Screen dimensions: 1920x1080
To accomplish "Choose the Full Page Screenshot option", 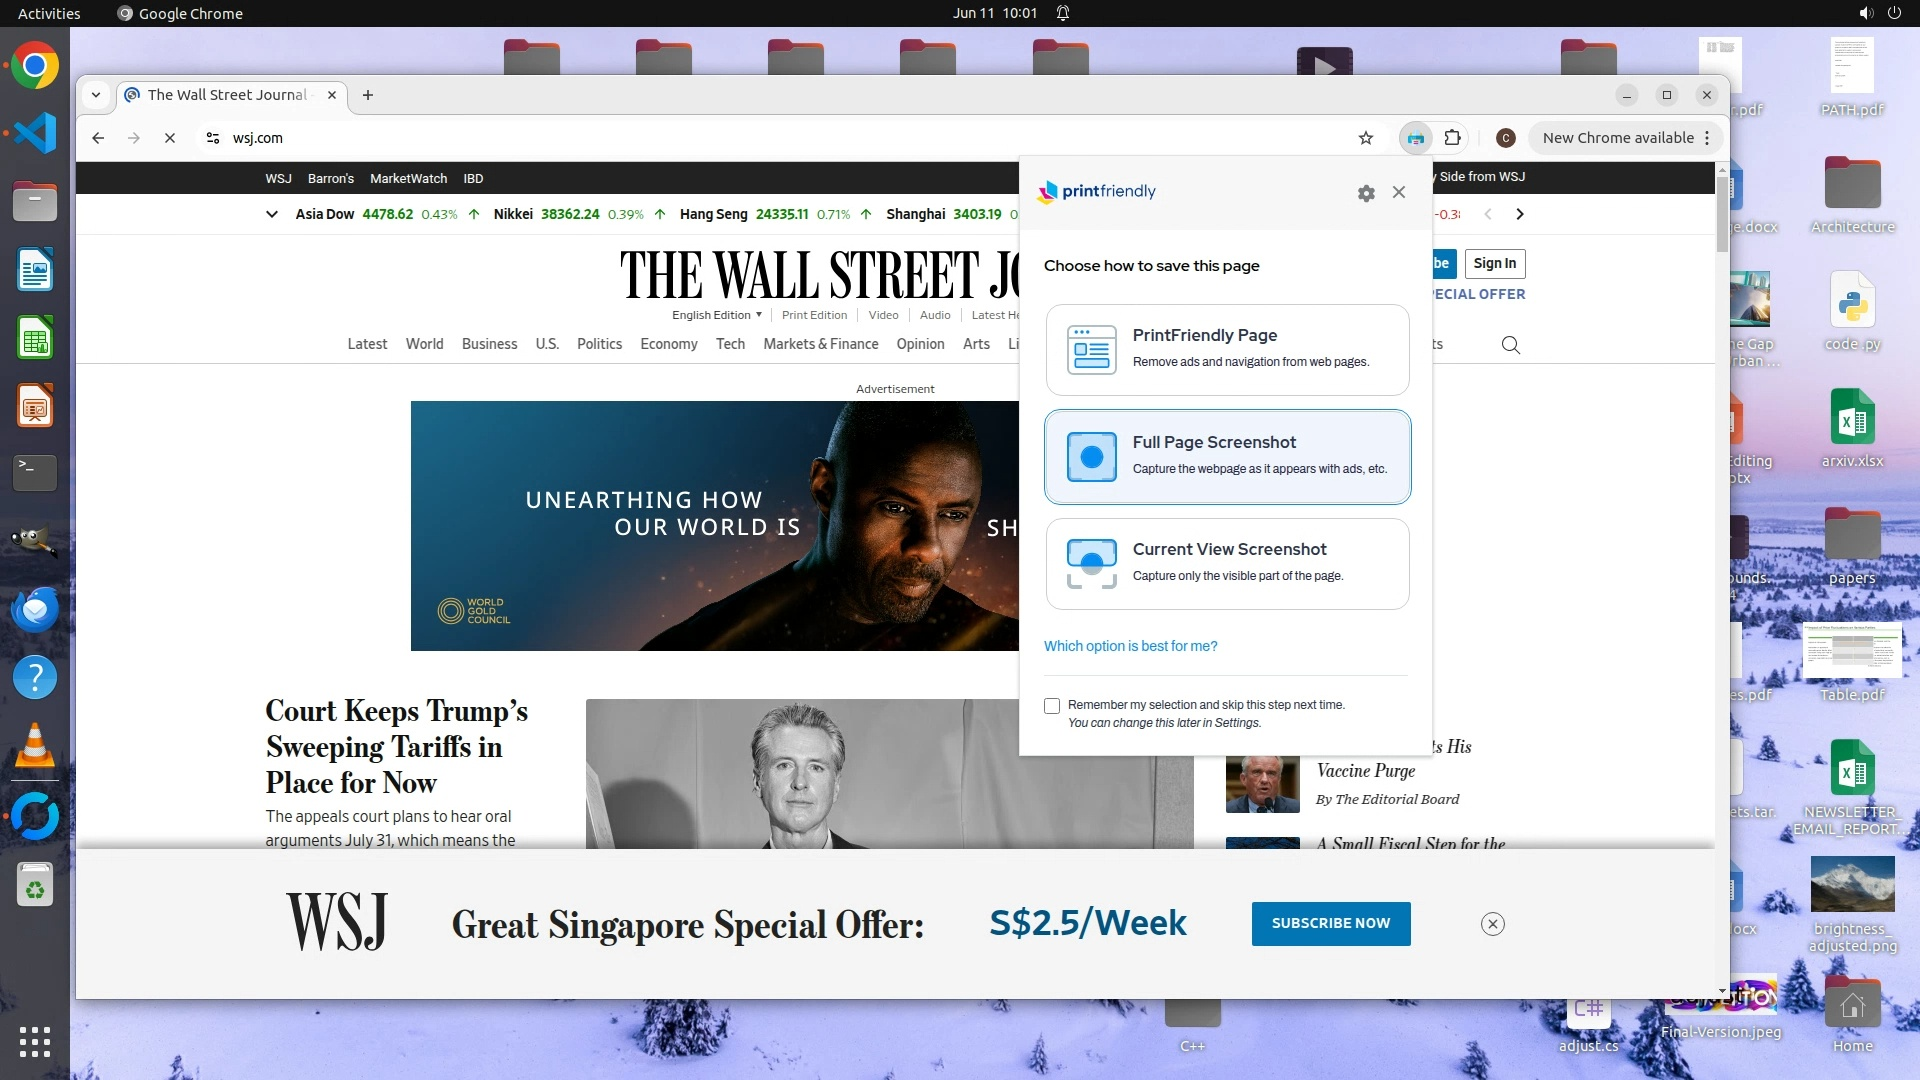I will (1227, 456).
